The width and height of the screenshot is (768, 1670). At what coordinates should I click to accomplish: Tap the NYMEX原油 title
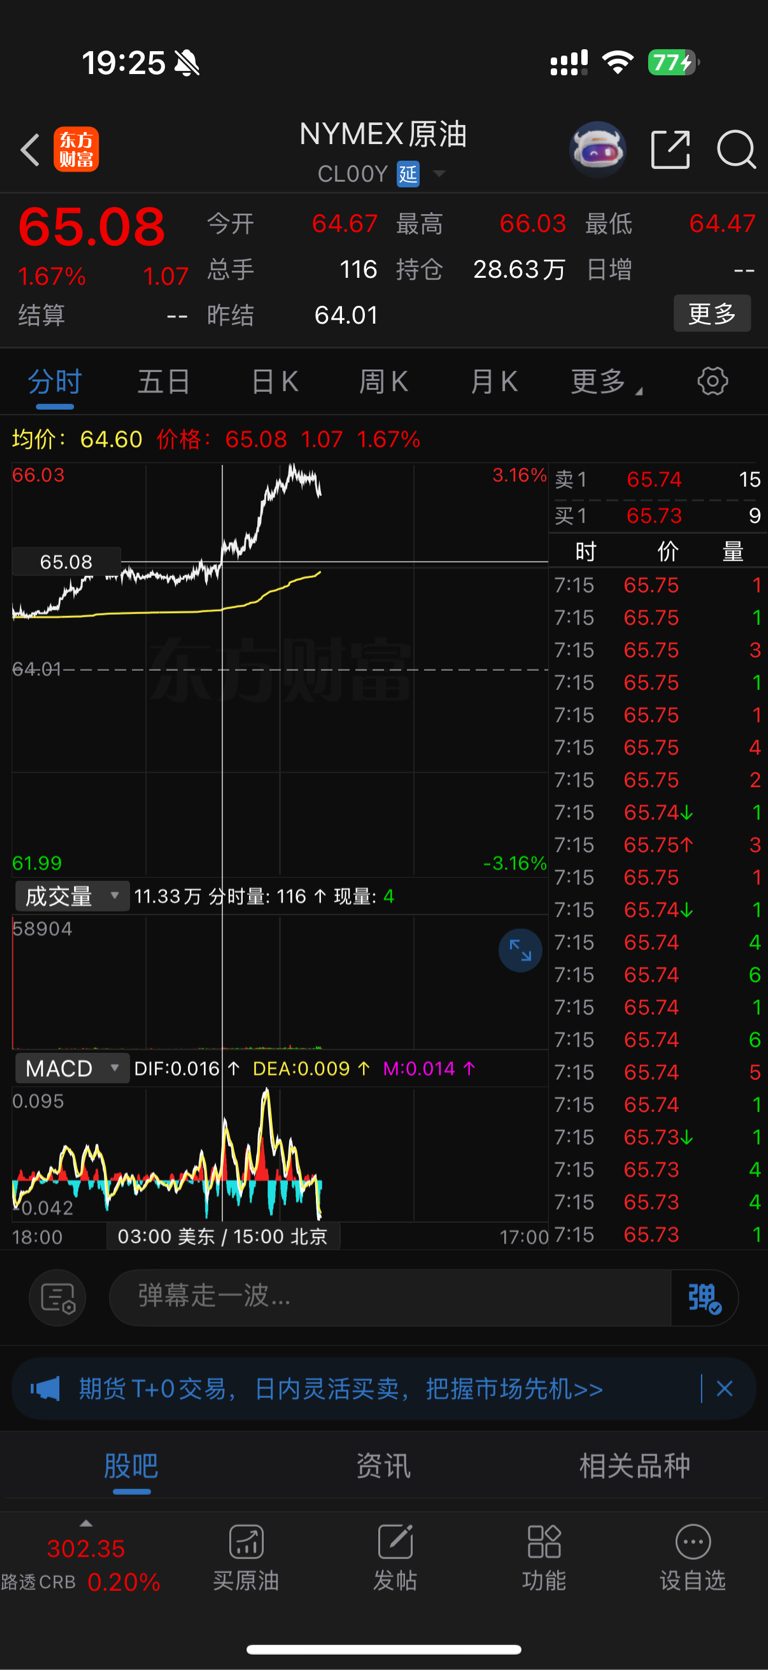coord(383,133)
